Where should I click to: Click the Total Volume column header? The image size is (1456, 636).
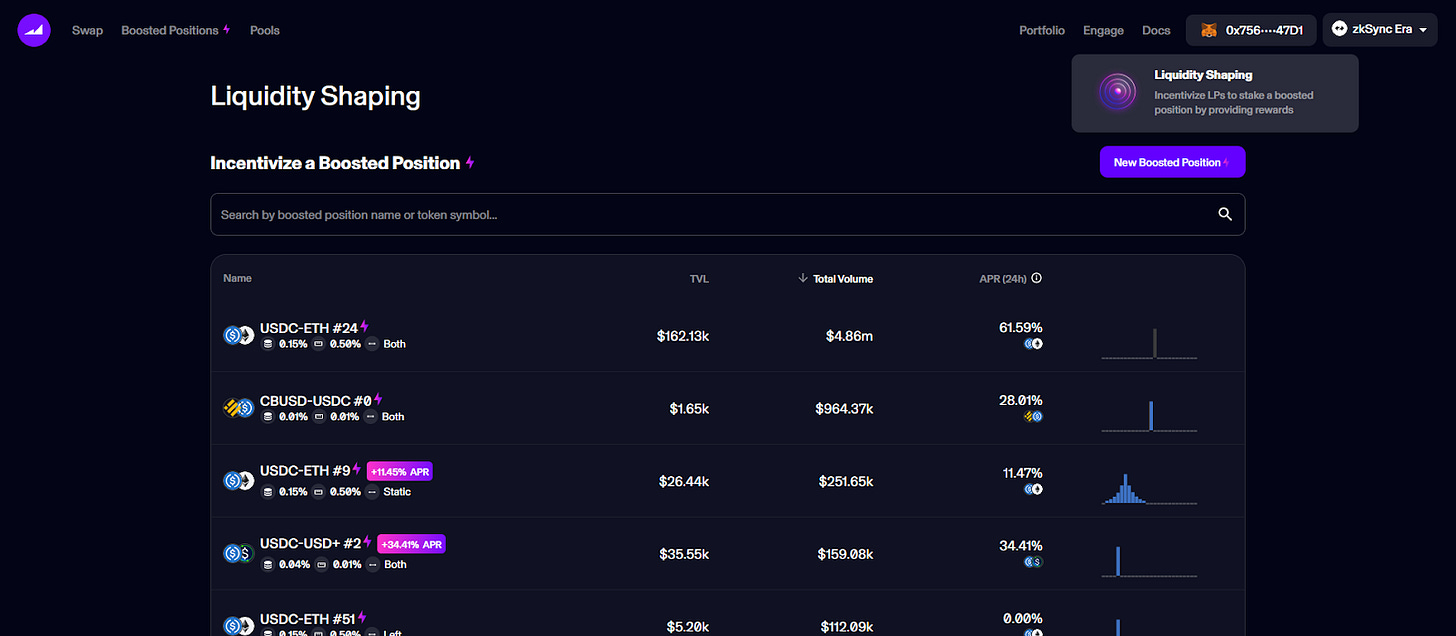pyautogui.click(x=843, y=279)
